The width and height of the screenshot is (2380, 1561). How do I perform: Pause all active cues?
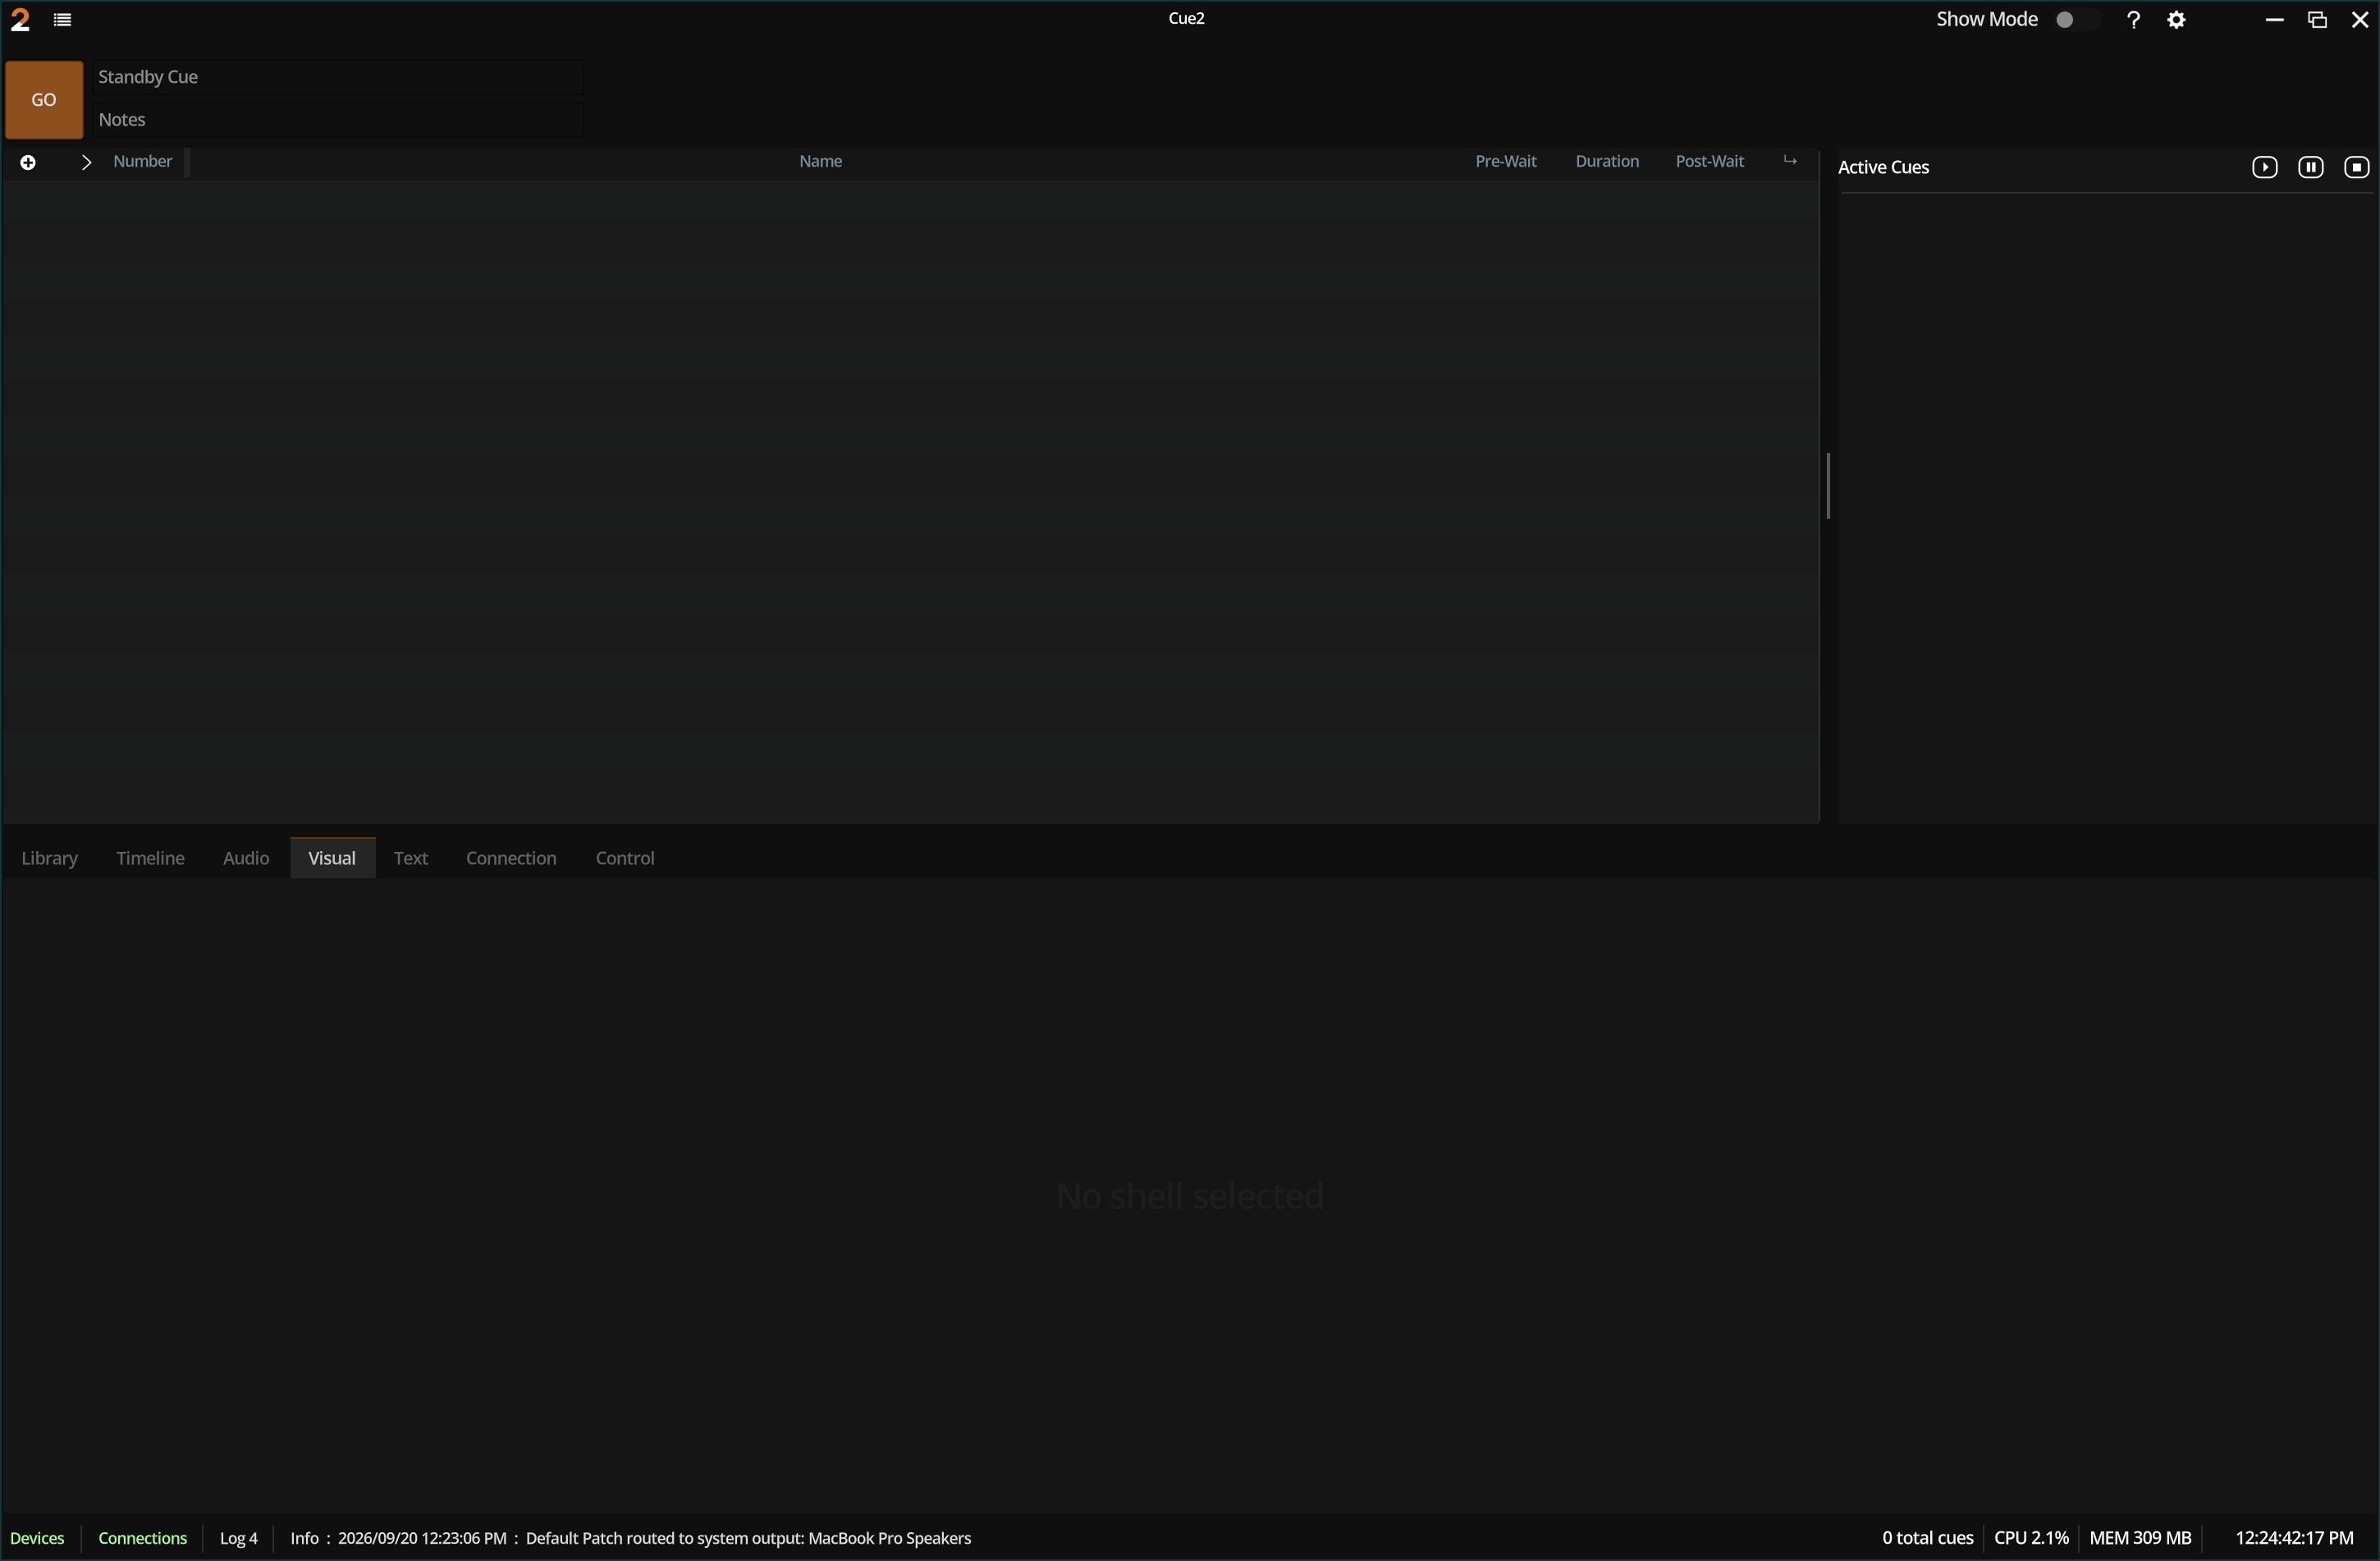tap(2310, 167)
